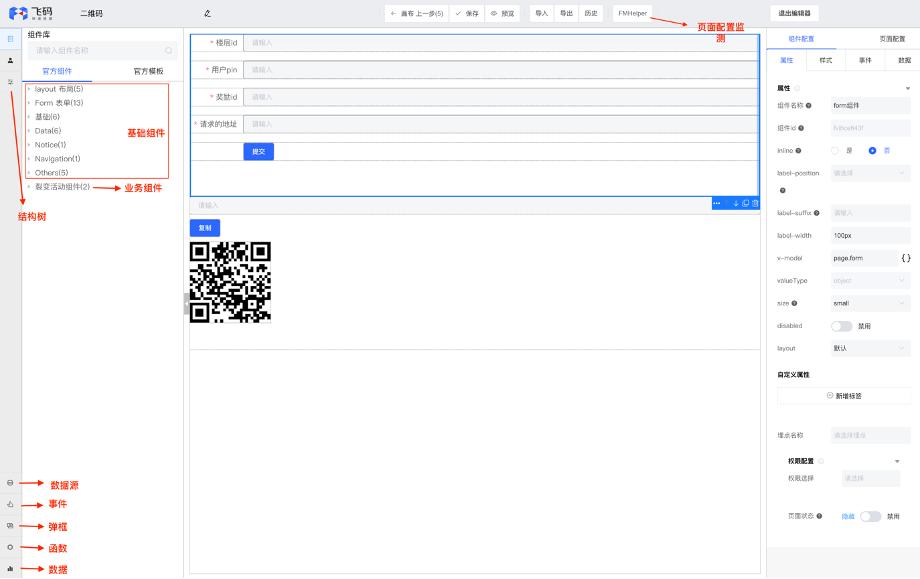Open the 事件 (events) sidebar icon
This screenshot has height=579, width=920.
(10, 505)
